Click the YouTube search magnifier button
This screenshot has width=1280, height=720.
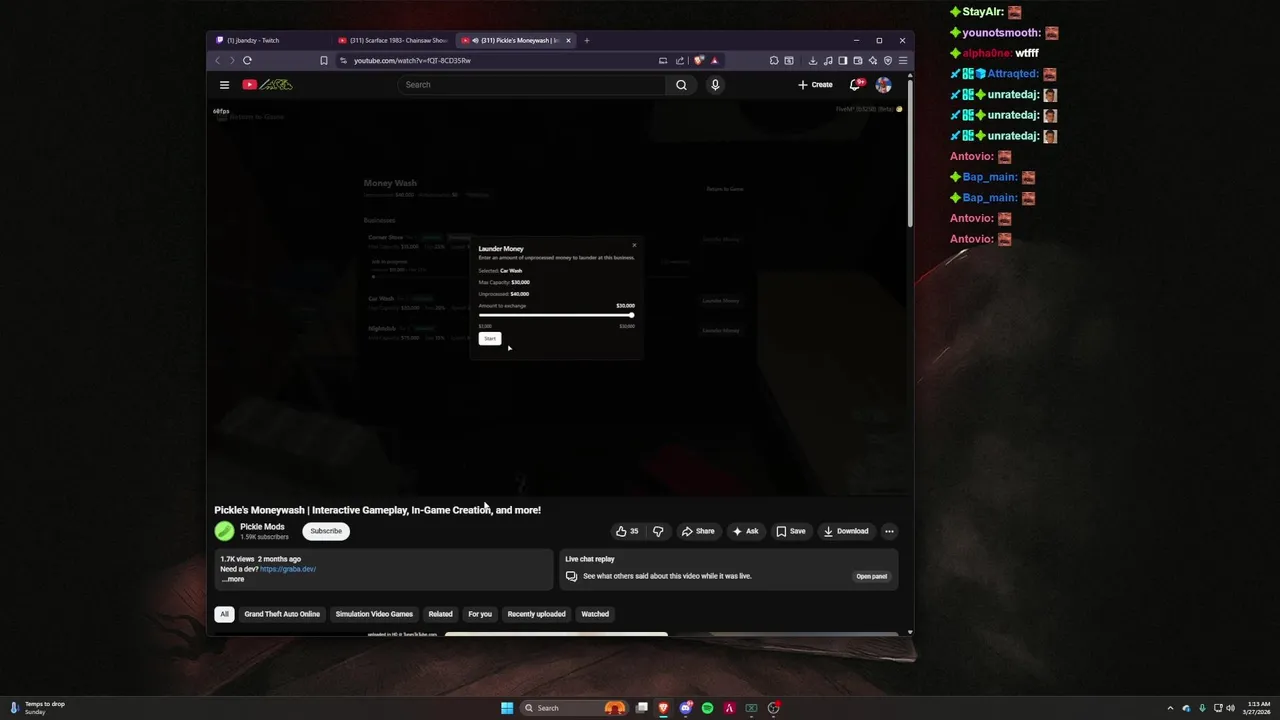[681, 85]
